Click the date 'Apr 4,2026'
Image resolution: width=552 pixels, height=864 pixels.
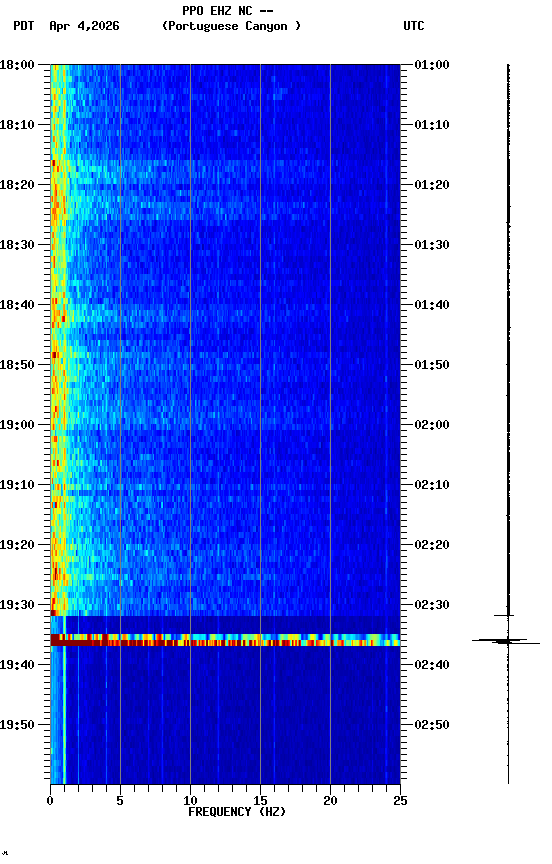click(84, 26)
